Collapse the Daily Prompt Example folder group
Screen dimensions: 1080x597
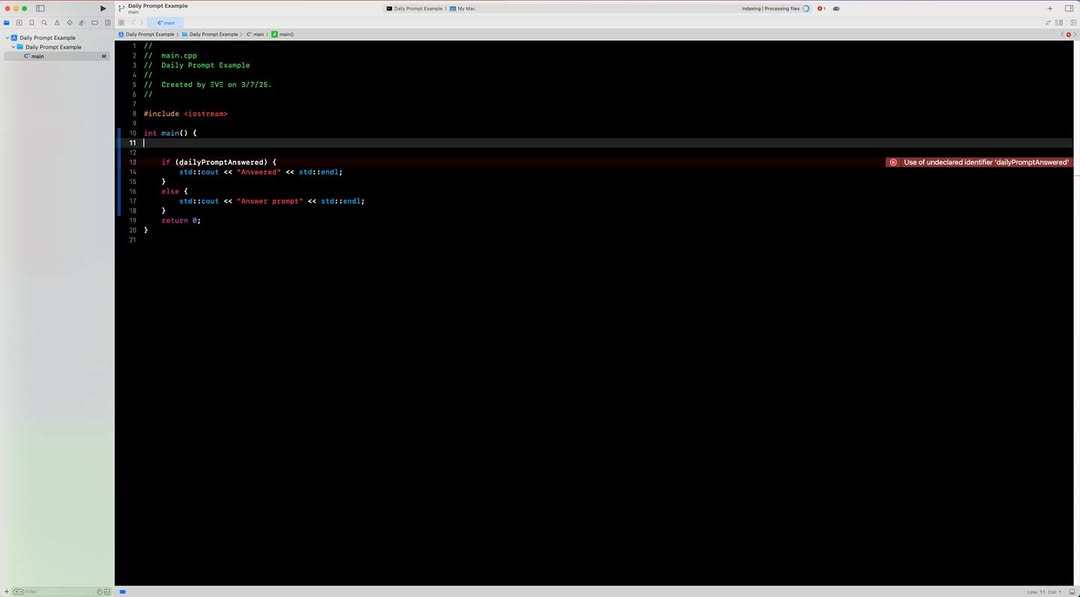pyautogui.click(x=13, y=47)
